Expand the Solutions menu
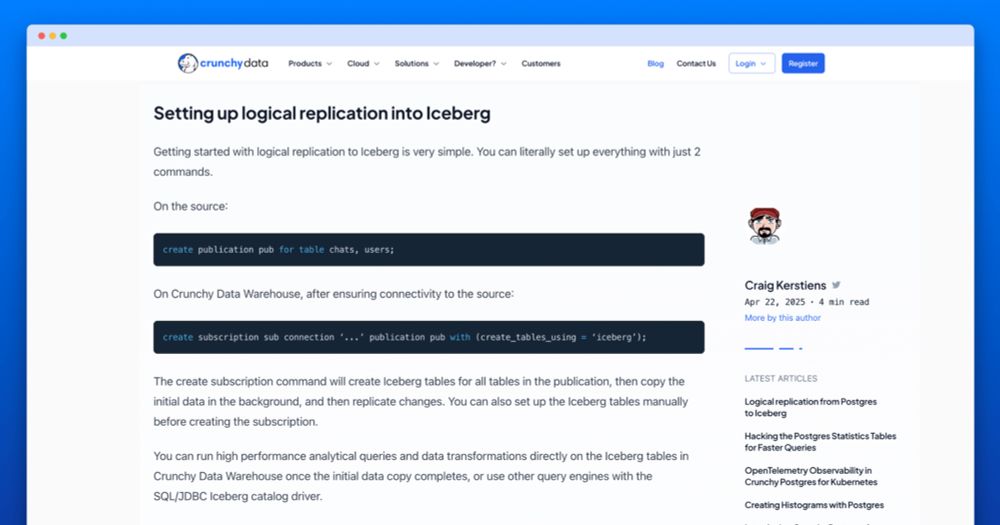This screenshot has width=1000, height=525. (x=416, y=64)
